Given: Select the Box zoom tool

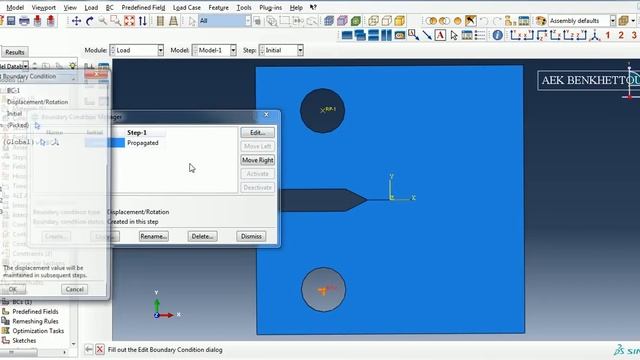Looking at the screenshot, I should tap(116, 21).
